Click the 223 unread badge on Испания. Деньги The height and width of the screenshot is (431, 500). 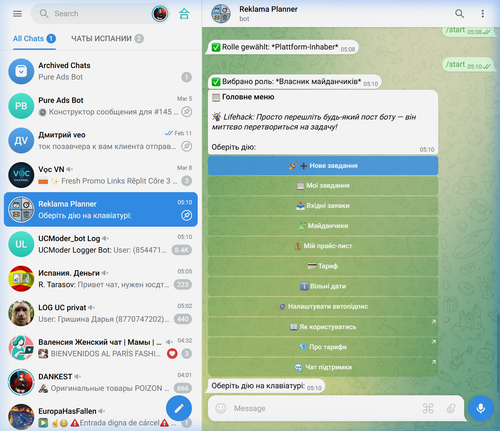click(x=183, y=284)
